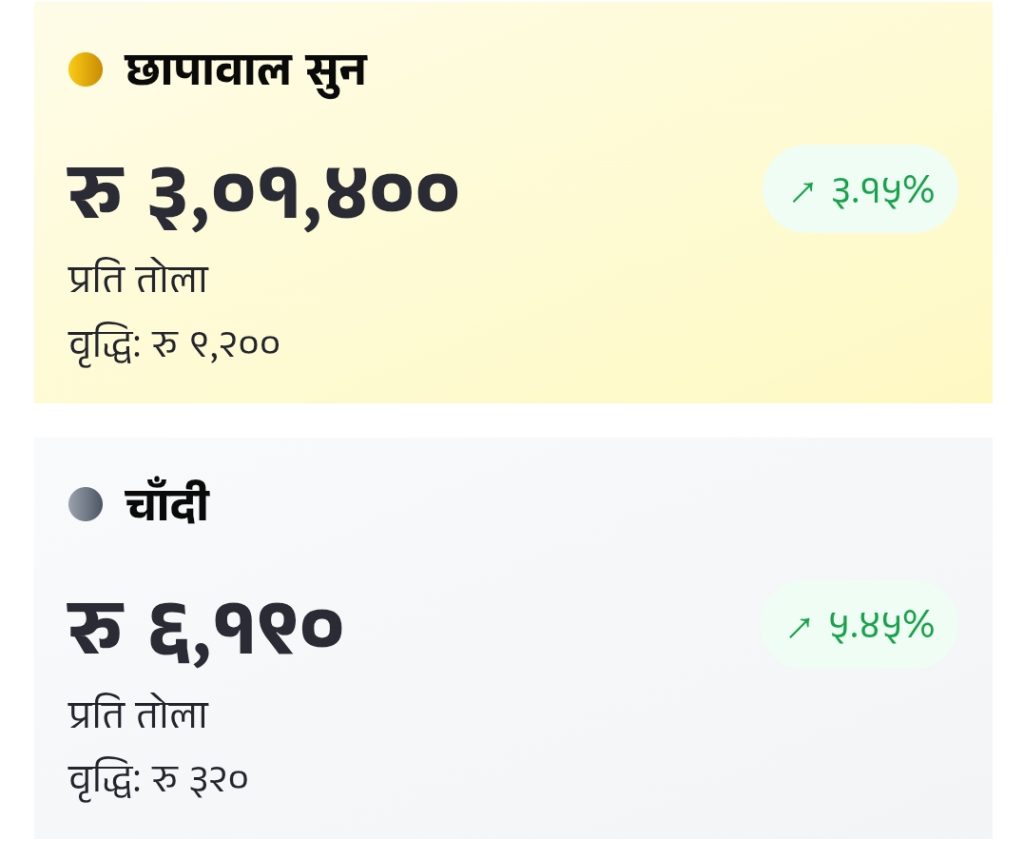Tap the ५.४५% percentage text
Viewport: 1024px width, 859px height.
click(x=881, y=626)
